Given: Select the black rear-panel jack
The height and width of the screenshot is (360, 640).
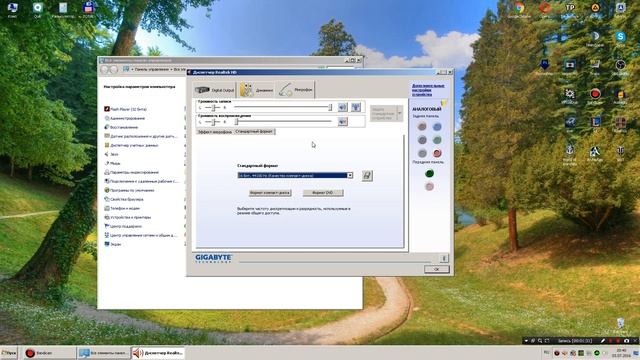Looking at the screenshot, I should pyautogui.click(x=422, y=140).
